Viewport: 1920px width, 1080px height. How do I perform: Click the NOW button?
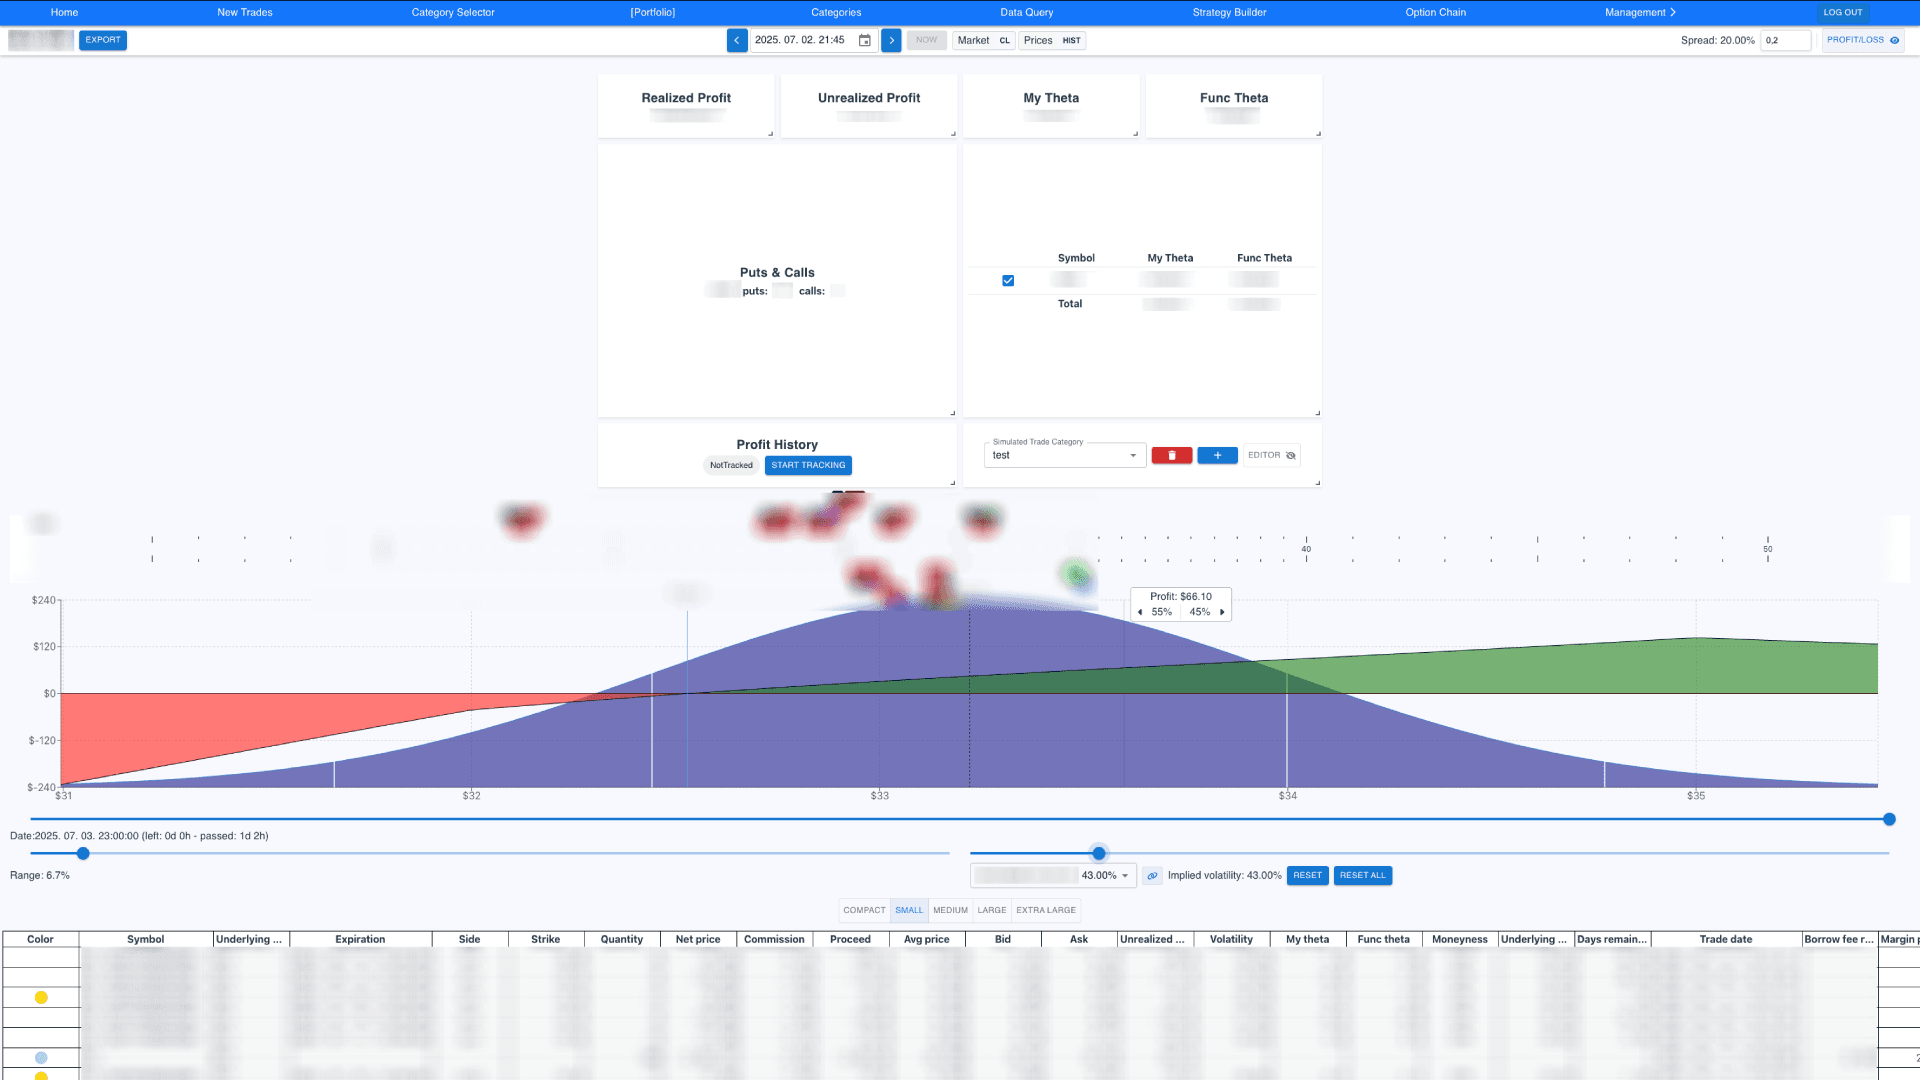tap(927, 40)
